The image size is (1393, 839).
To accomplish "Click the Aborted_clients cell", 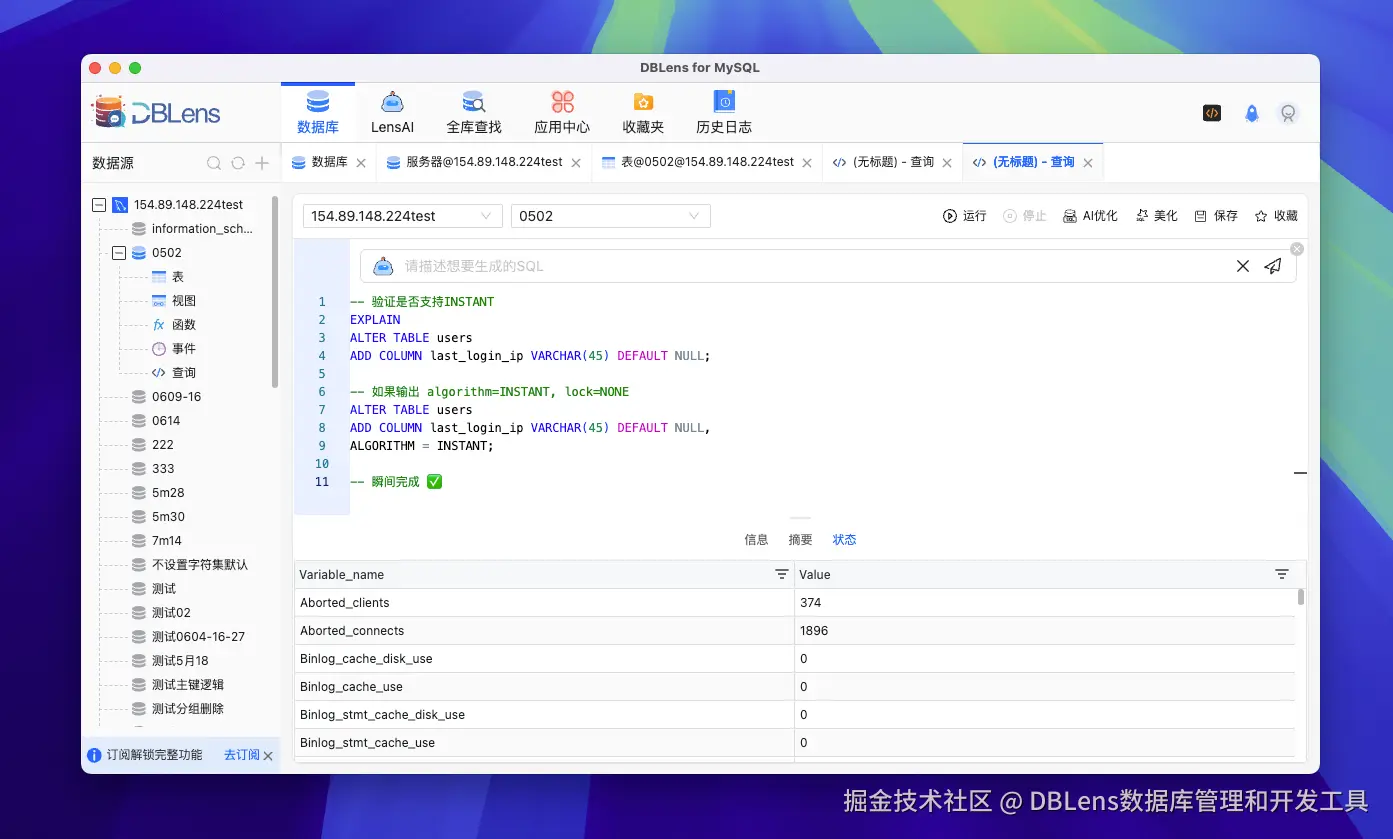I will pyautogui.click(x=544, y=603).
